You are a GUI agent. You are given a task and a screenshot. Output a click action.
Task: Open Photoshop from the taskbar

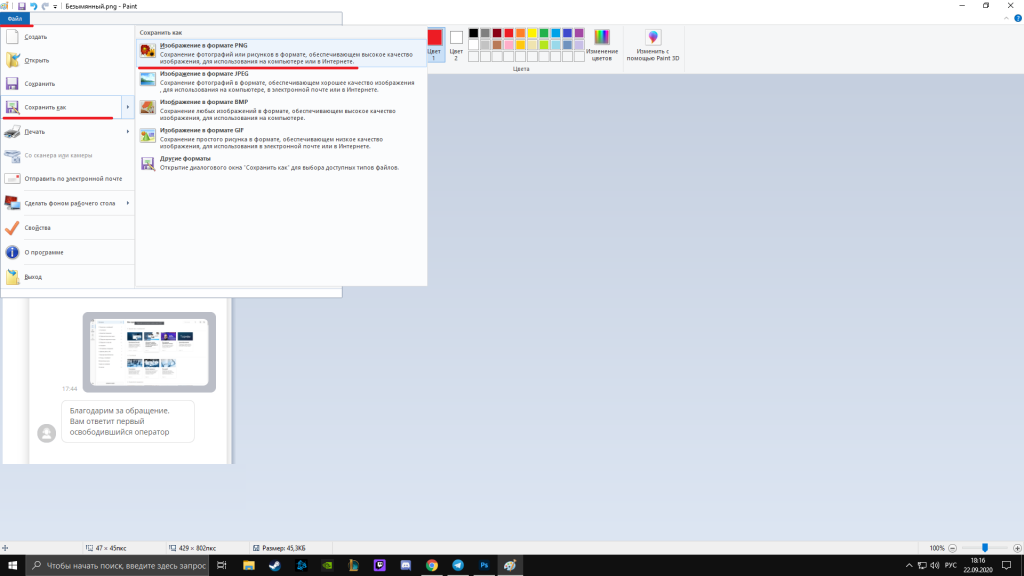[484, 566]
